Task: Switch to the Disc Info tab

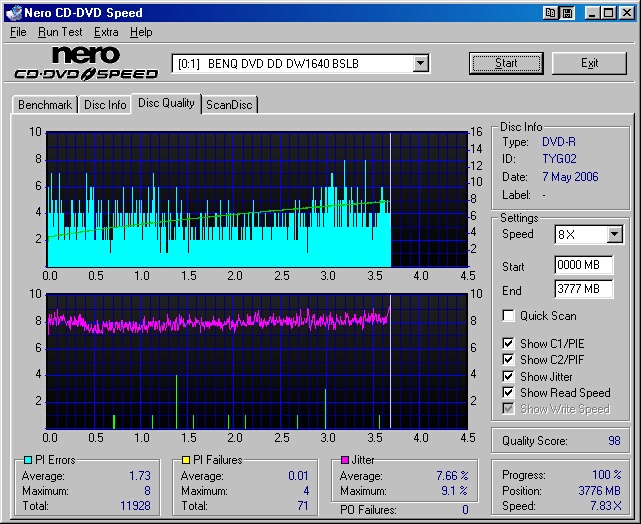Action: [105, 105]
